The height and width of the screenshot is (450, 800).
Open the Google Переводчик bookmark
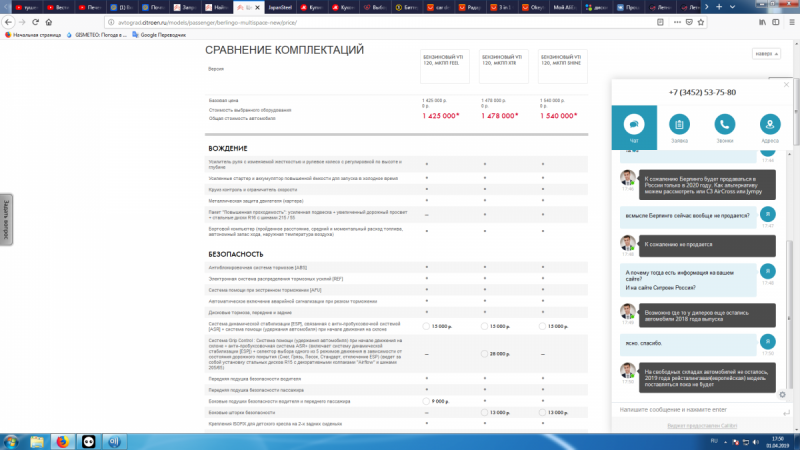click(x=158, y=35)
